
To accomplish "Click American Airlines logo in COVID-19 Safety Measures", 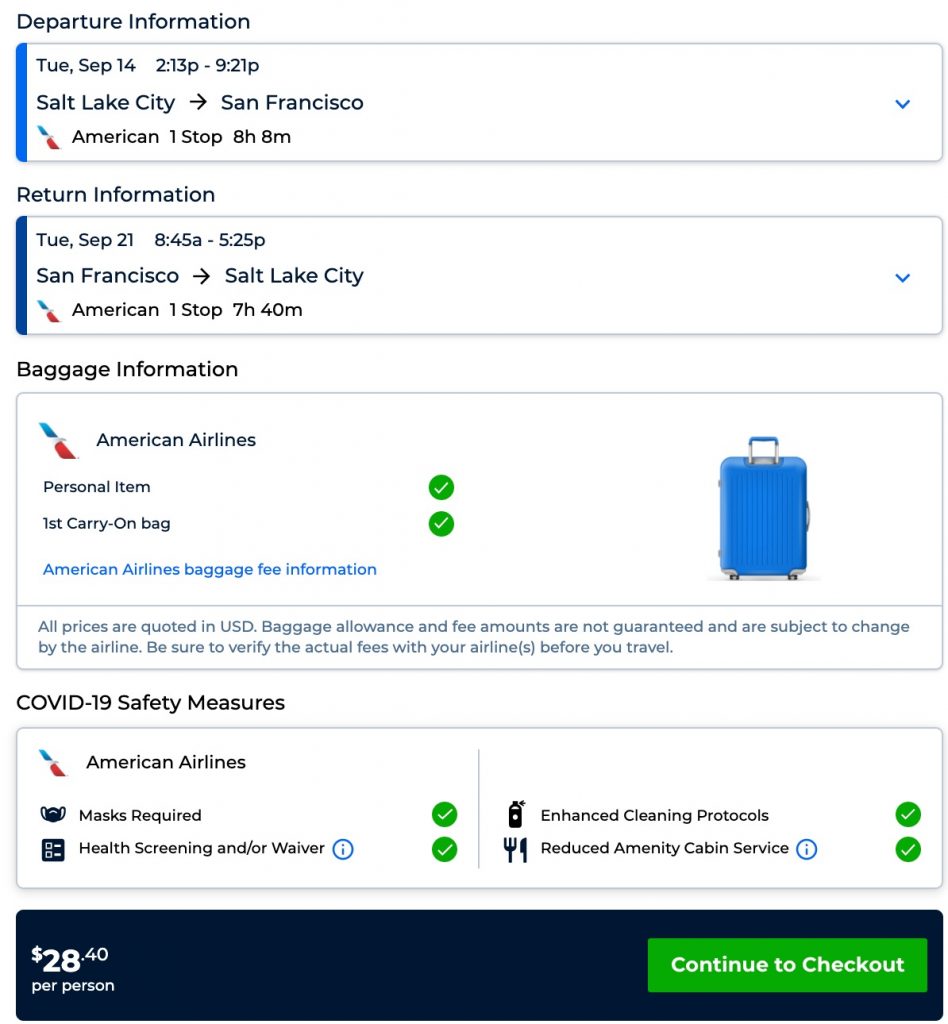I will (52, 762).
